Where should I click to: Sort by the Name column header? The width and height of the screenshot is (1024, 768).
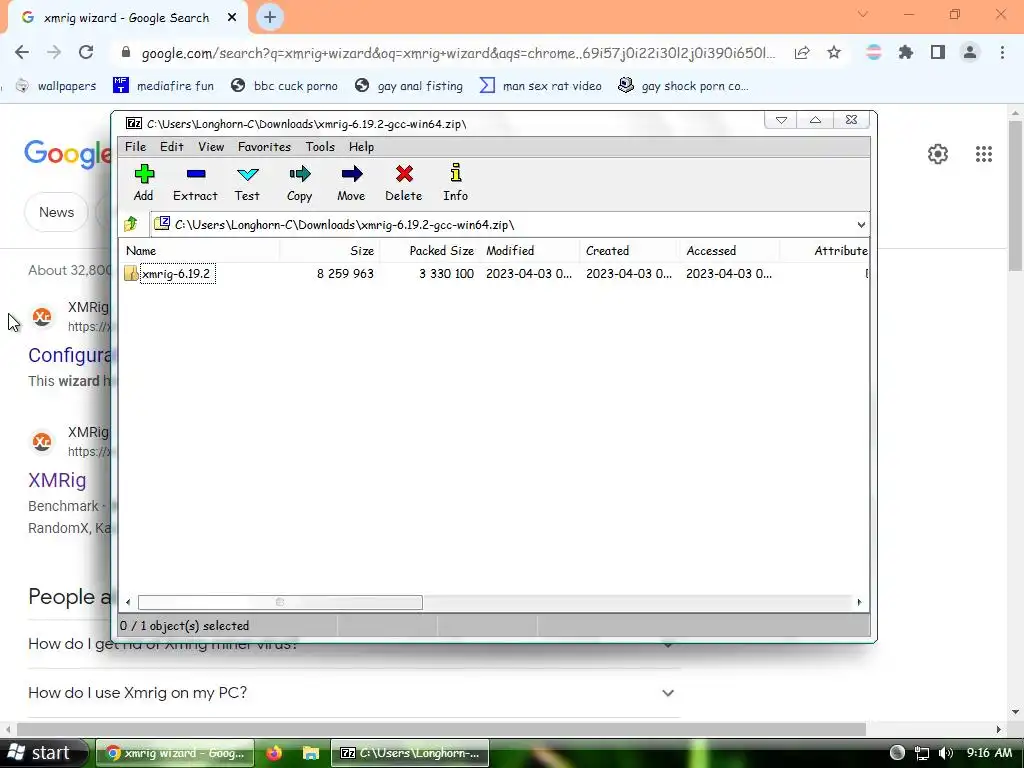199,251
